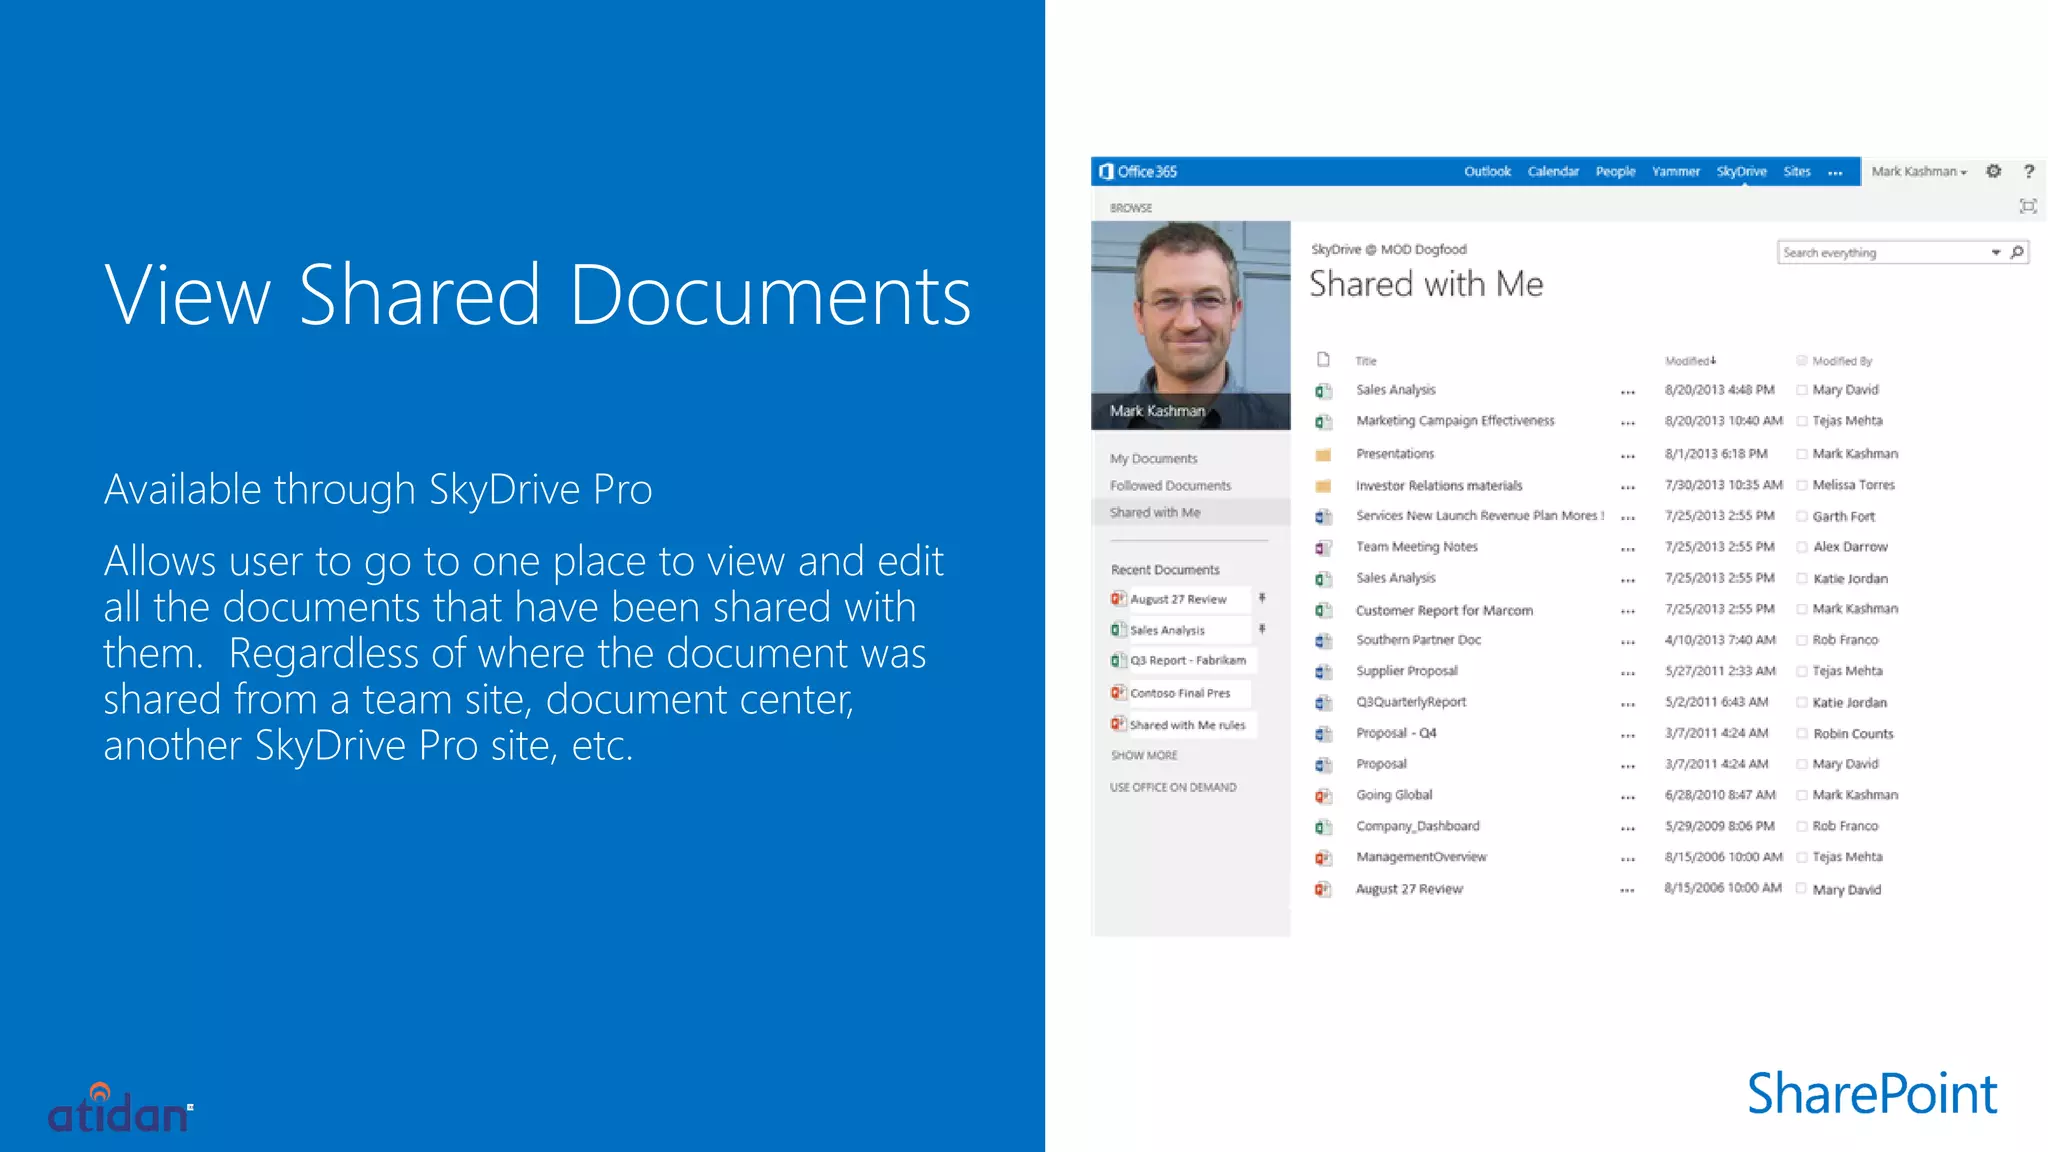Click the search magnifier icon
This screenshot has height=1152, width=2048.
click(x=2017, y=252)
